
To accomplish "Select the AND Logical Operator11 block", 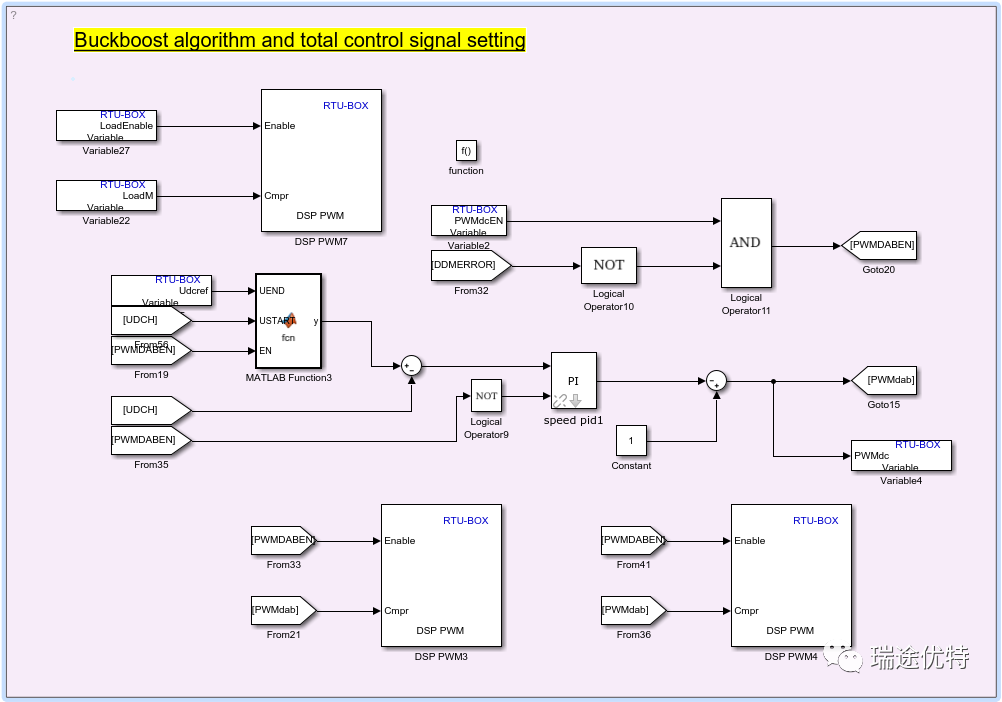I will click(x=745, y=243).
